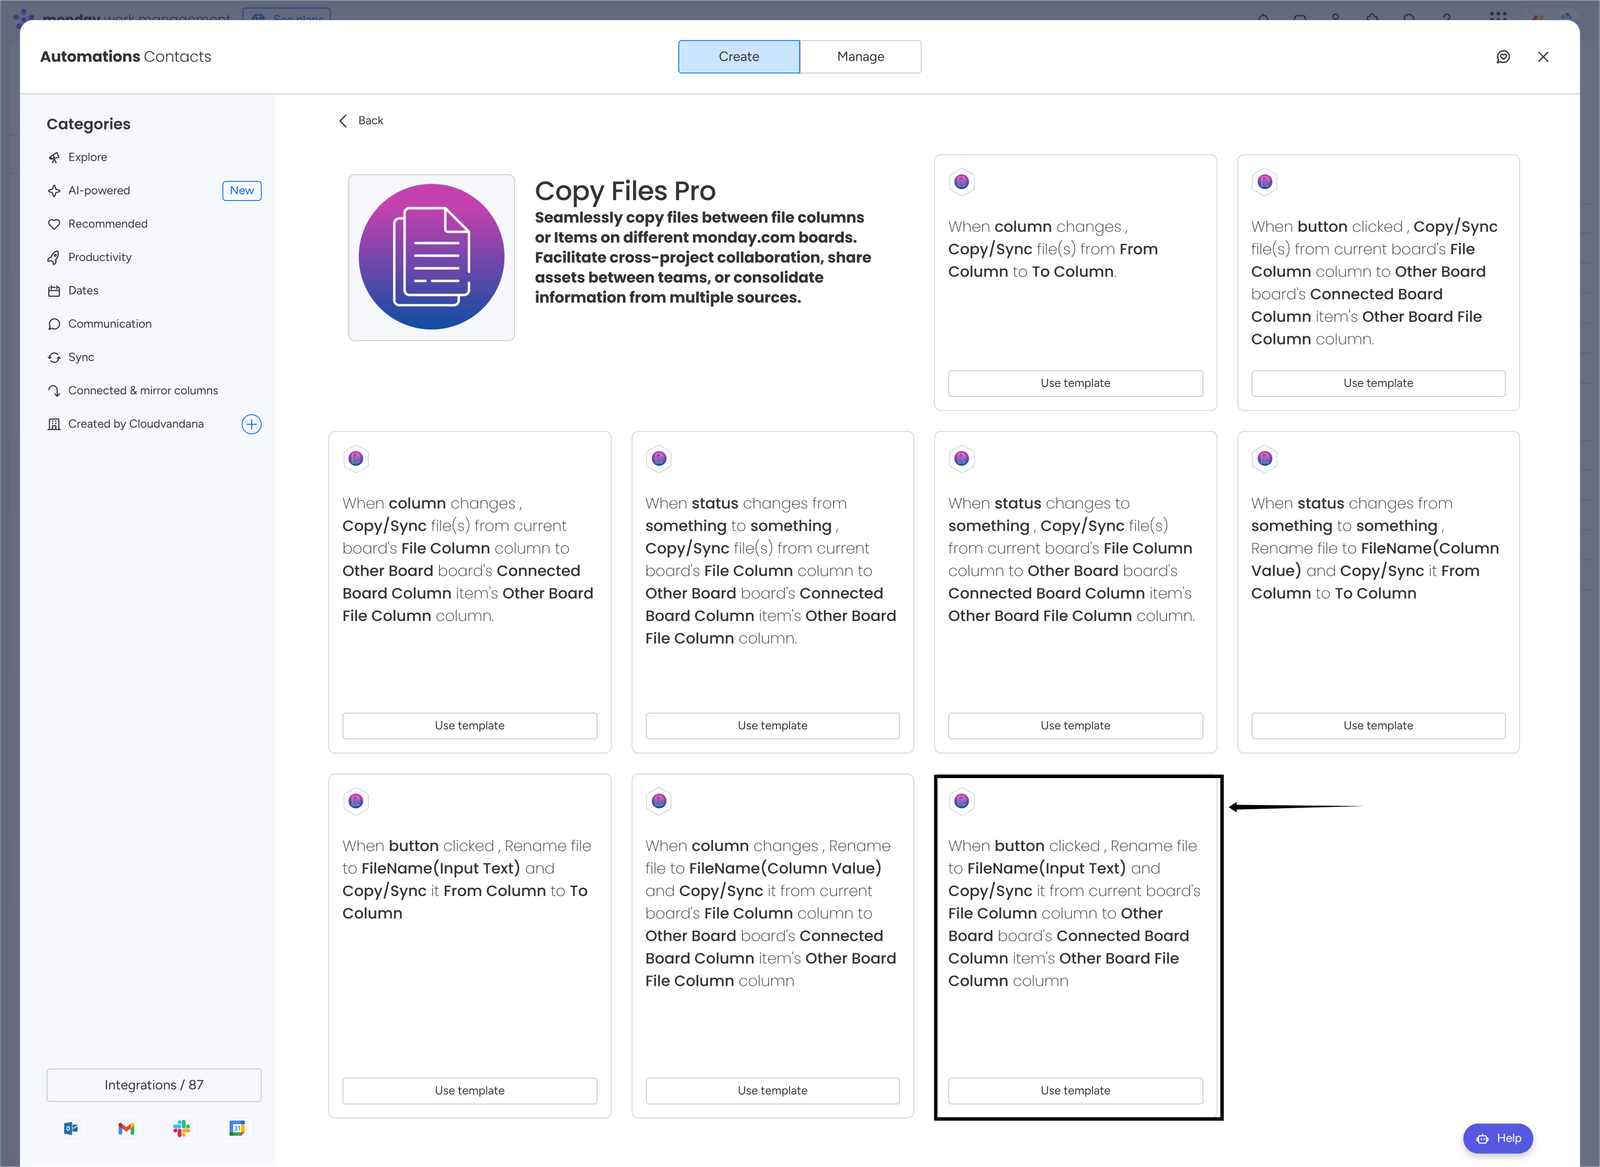Use template for 'status changes from something to something, Copy/Sync' card
The height and width of the screenshot is (1167, 1600).
point(772,726)
